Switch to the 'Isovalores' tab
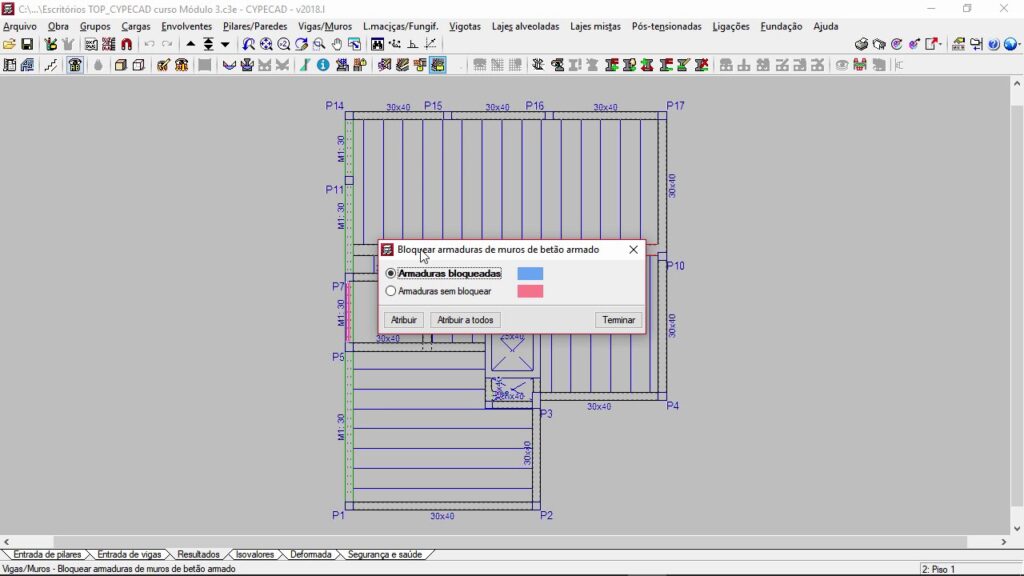 coord(254,554)
